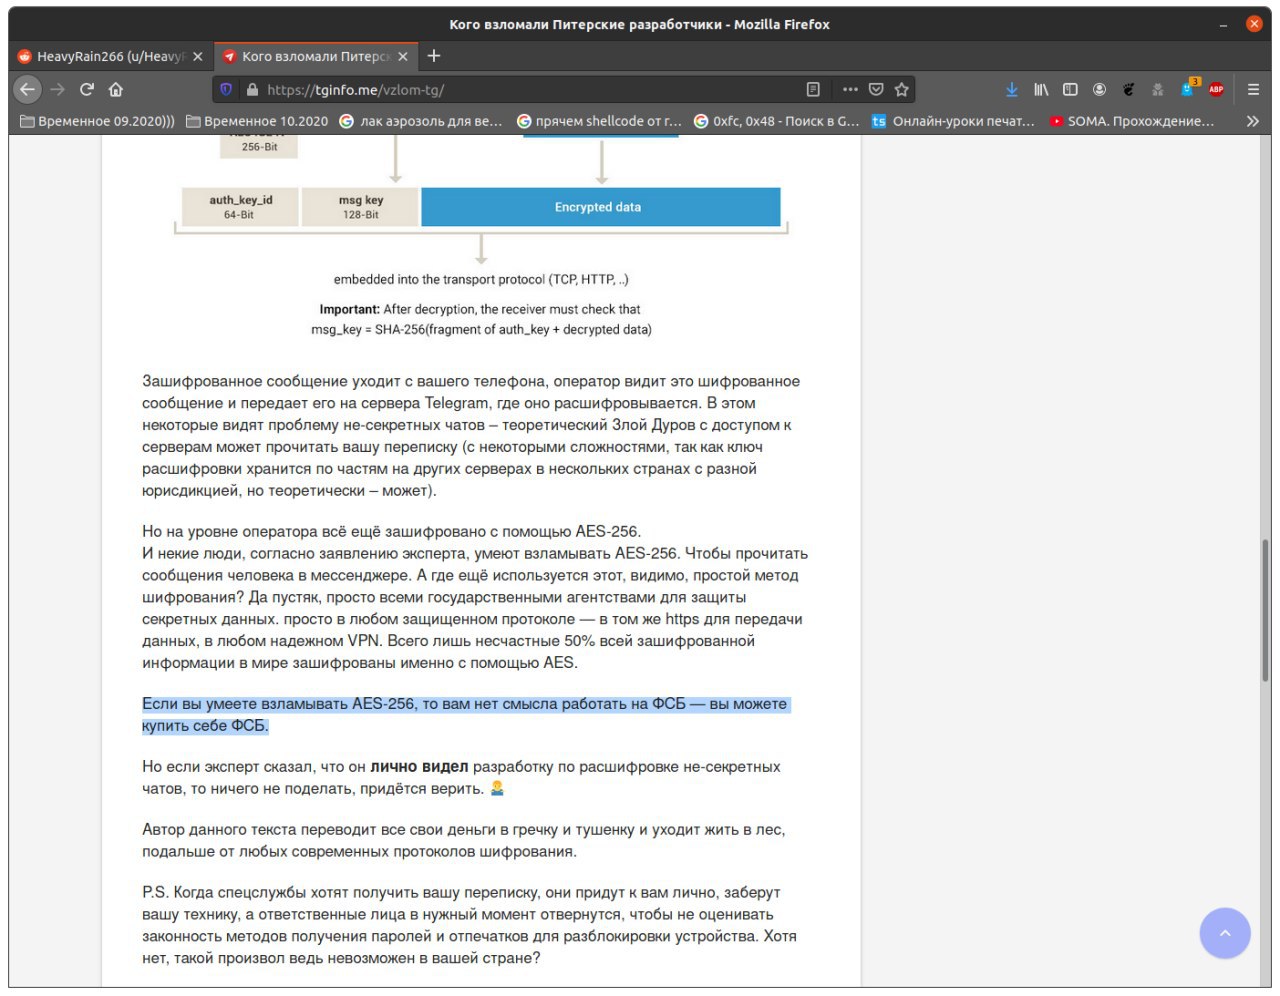1280x996 pixels.
Task: Close the Firefox window
Action: (1254, 24)
